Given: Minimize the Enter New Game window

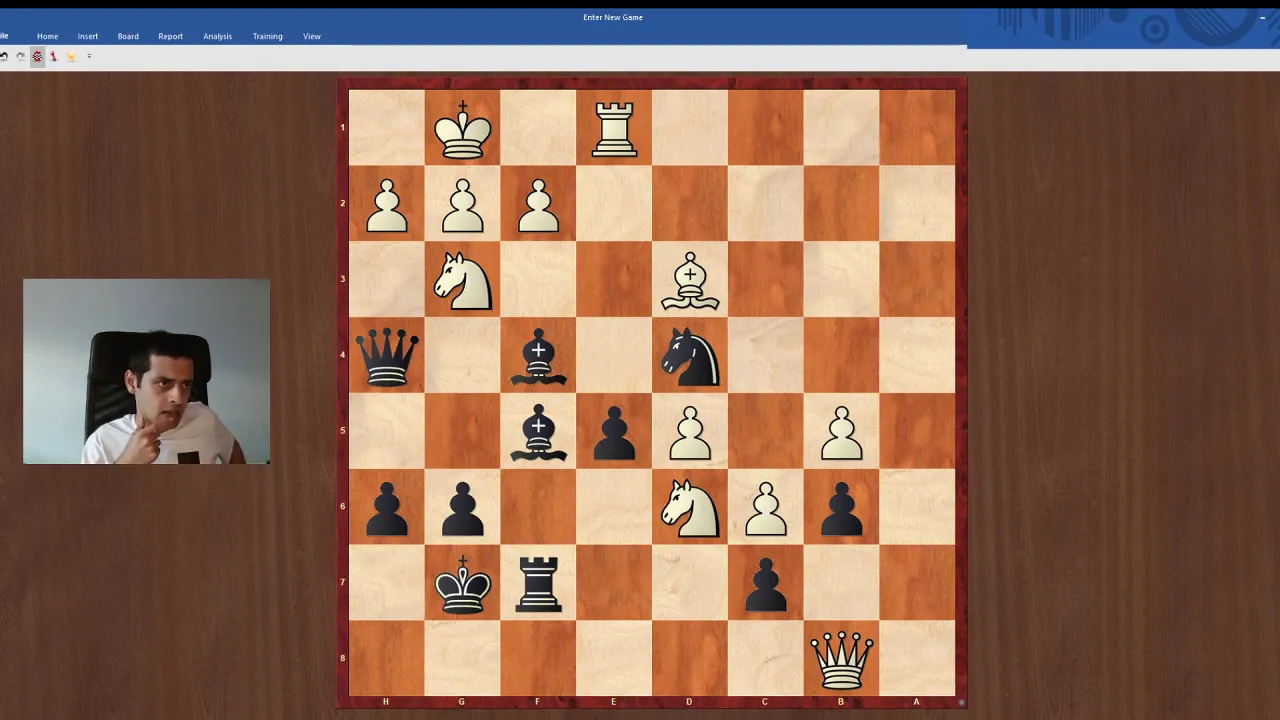Looking at the screenshot, I should [1262, 17].
